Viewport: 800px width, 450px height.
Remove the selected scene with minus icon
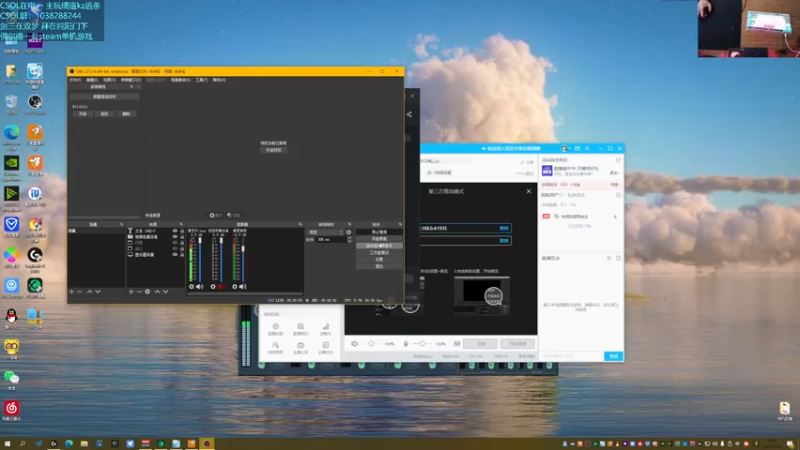pyautogui.click(x=80, y=292)
